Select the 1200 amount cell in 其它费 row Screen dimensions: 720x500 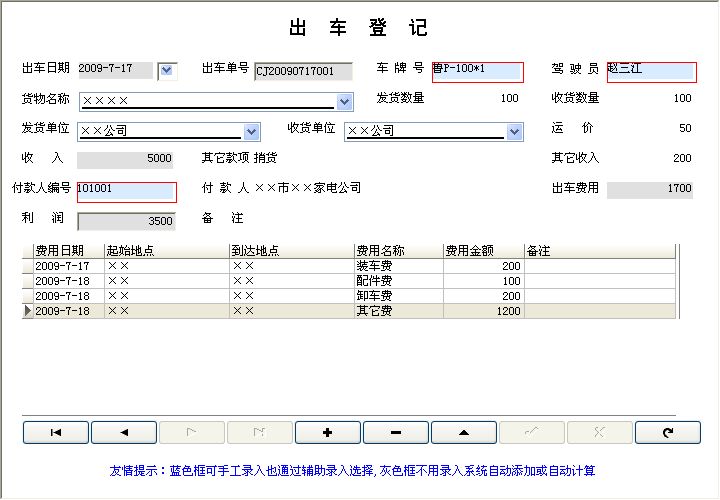click(483, 311)
